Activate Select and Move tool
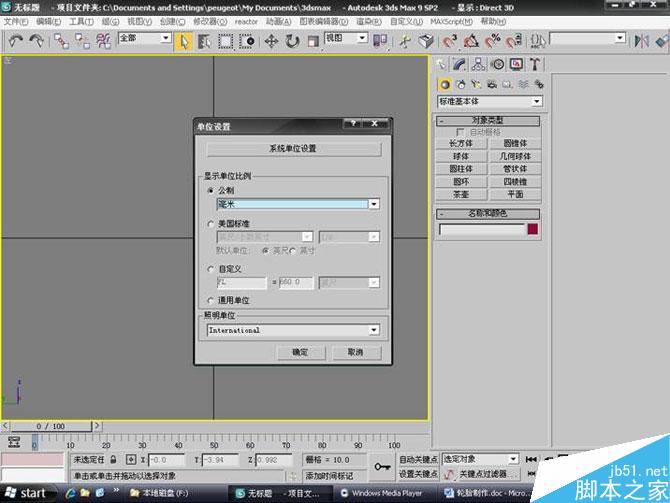 click(x=271, y=41)
